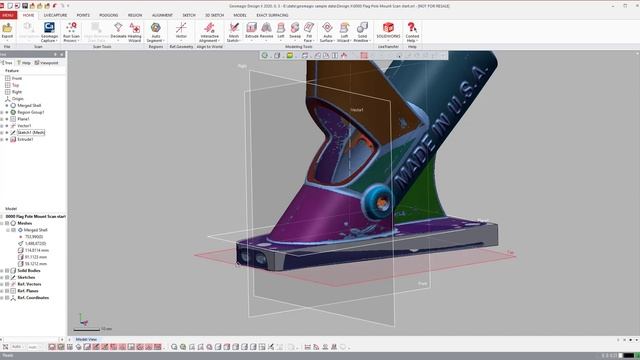Toggle the Meshes visibility checkbox

[7, 223]
